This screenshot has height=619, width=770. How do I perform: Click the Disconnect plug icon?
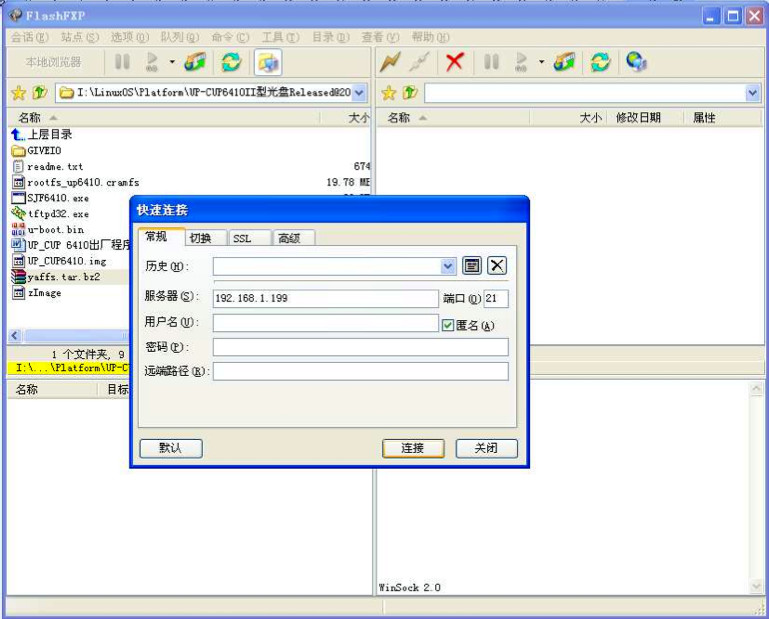(x=420, y=62)
